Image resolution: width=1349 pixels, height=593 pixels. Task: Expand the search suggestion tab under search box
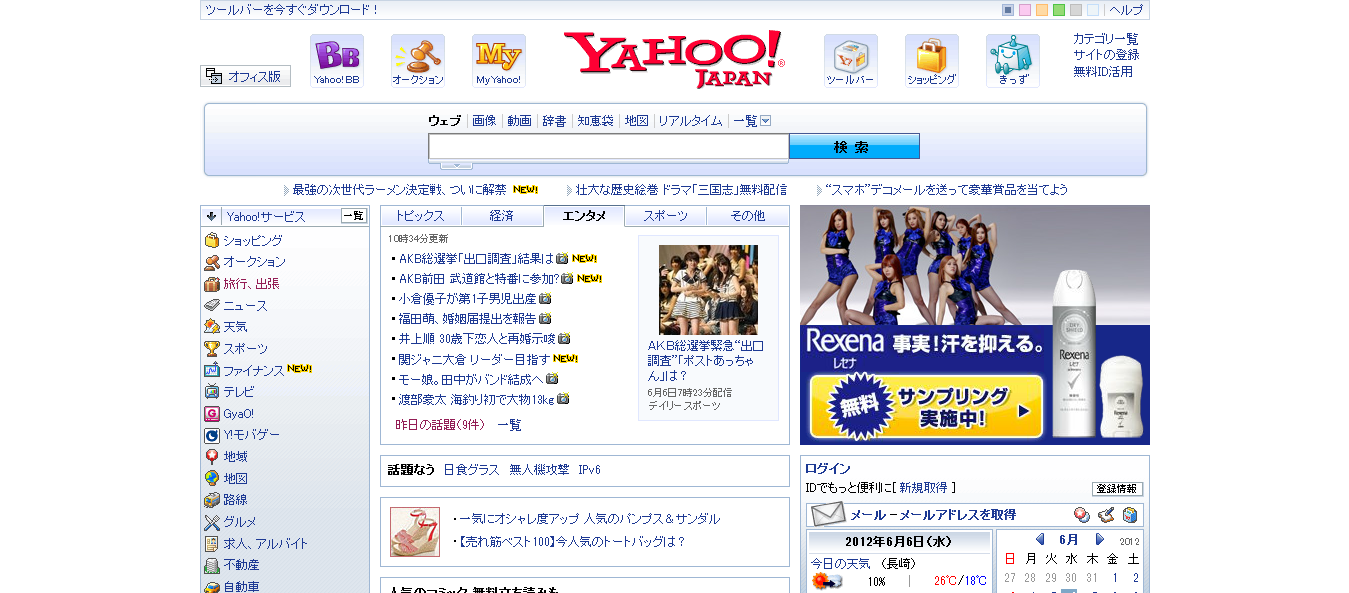tap(456, 165)
